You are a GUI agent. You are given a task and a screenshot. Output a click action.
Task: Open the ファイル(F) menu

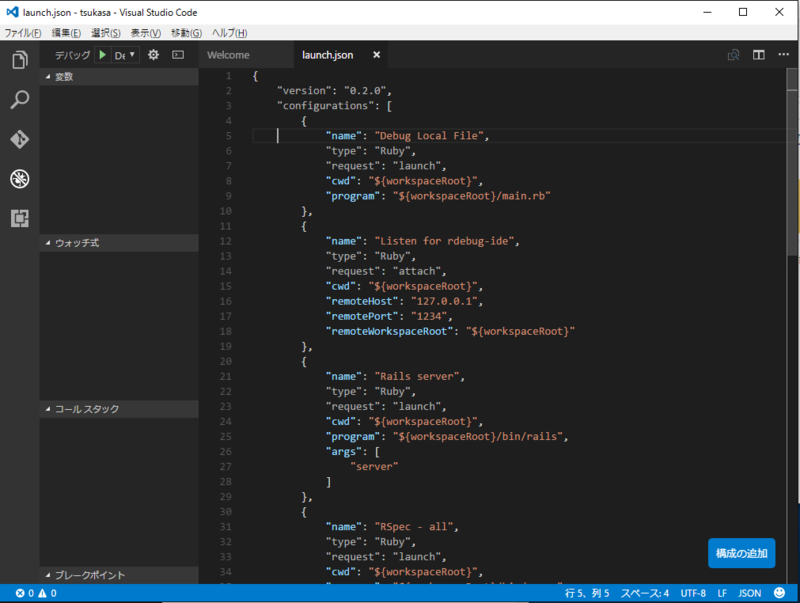[23, 33]
